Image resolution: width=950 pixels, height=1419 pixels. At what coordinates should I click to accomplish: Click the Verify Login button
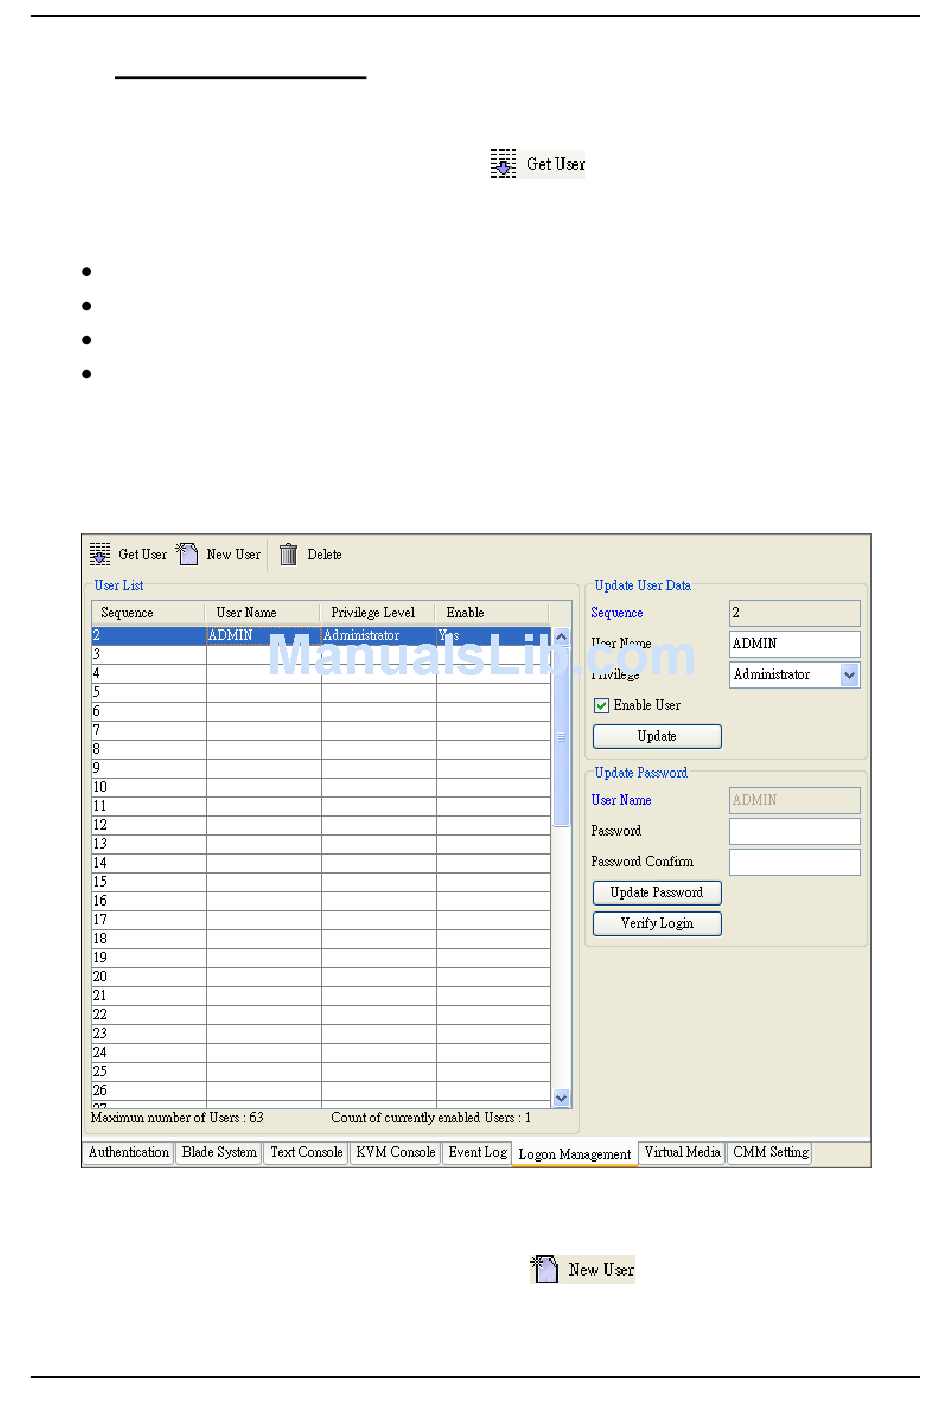[x=657, y=923]
